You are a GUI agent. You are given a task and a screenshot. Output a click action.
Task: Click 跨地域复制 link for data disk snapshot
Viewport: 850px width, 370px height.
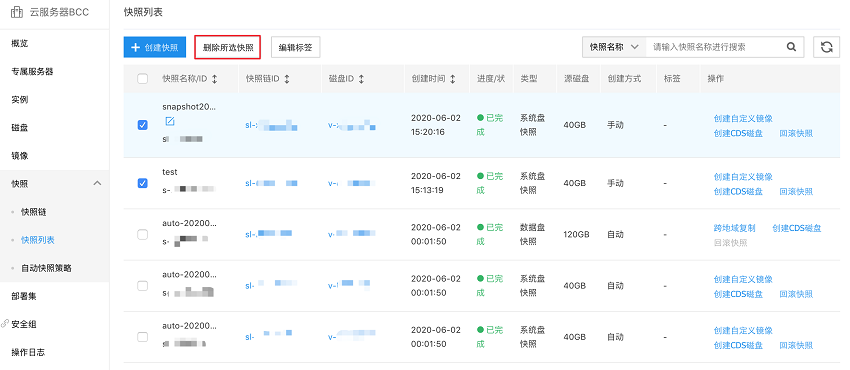735,228
